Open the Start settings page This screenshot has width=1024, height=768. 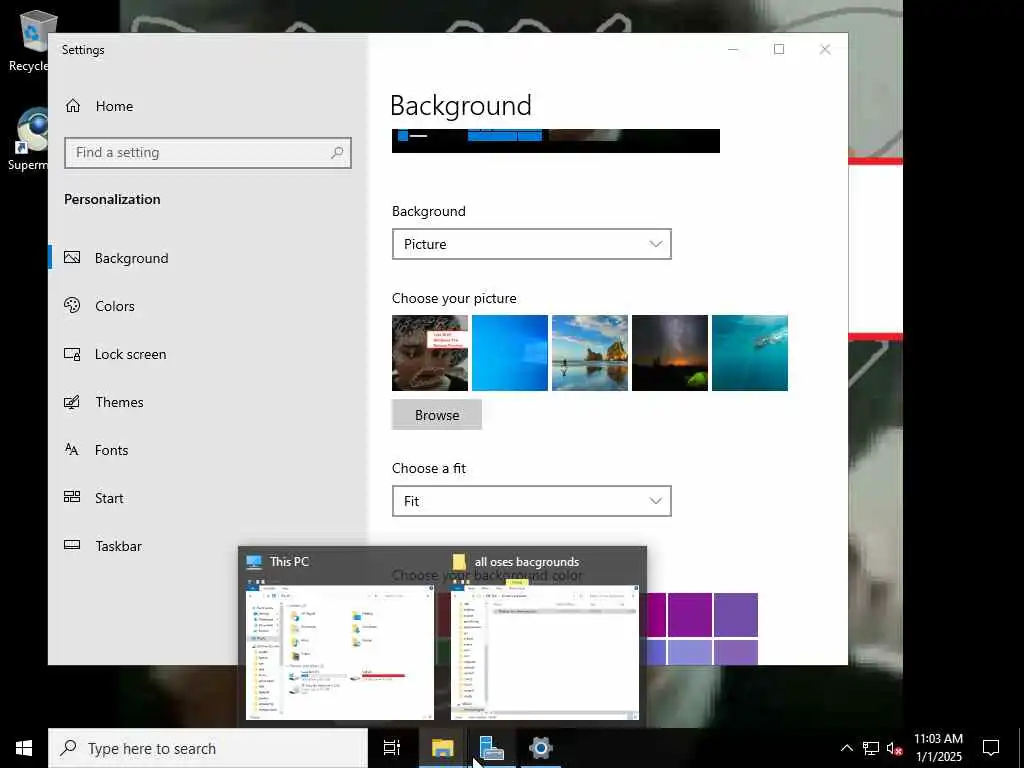(109, 498)
